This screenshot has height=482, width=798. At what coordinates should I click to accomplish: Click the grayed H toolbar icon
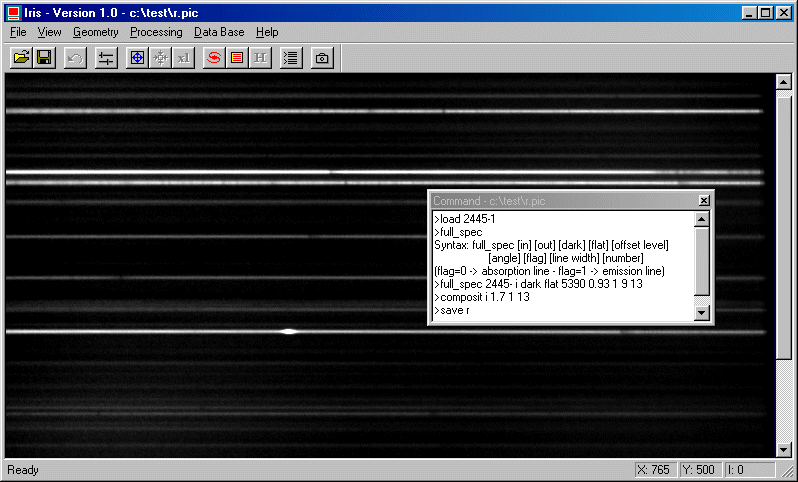261,58
